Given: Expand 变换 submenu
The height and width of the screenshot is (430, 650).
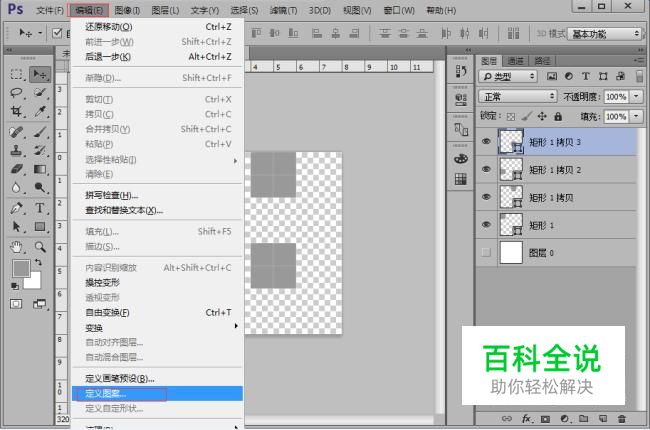Looking at the screenshot, I should (158, 328).
